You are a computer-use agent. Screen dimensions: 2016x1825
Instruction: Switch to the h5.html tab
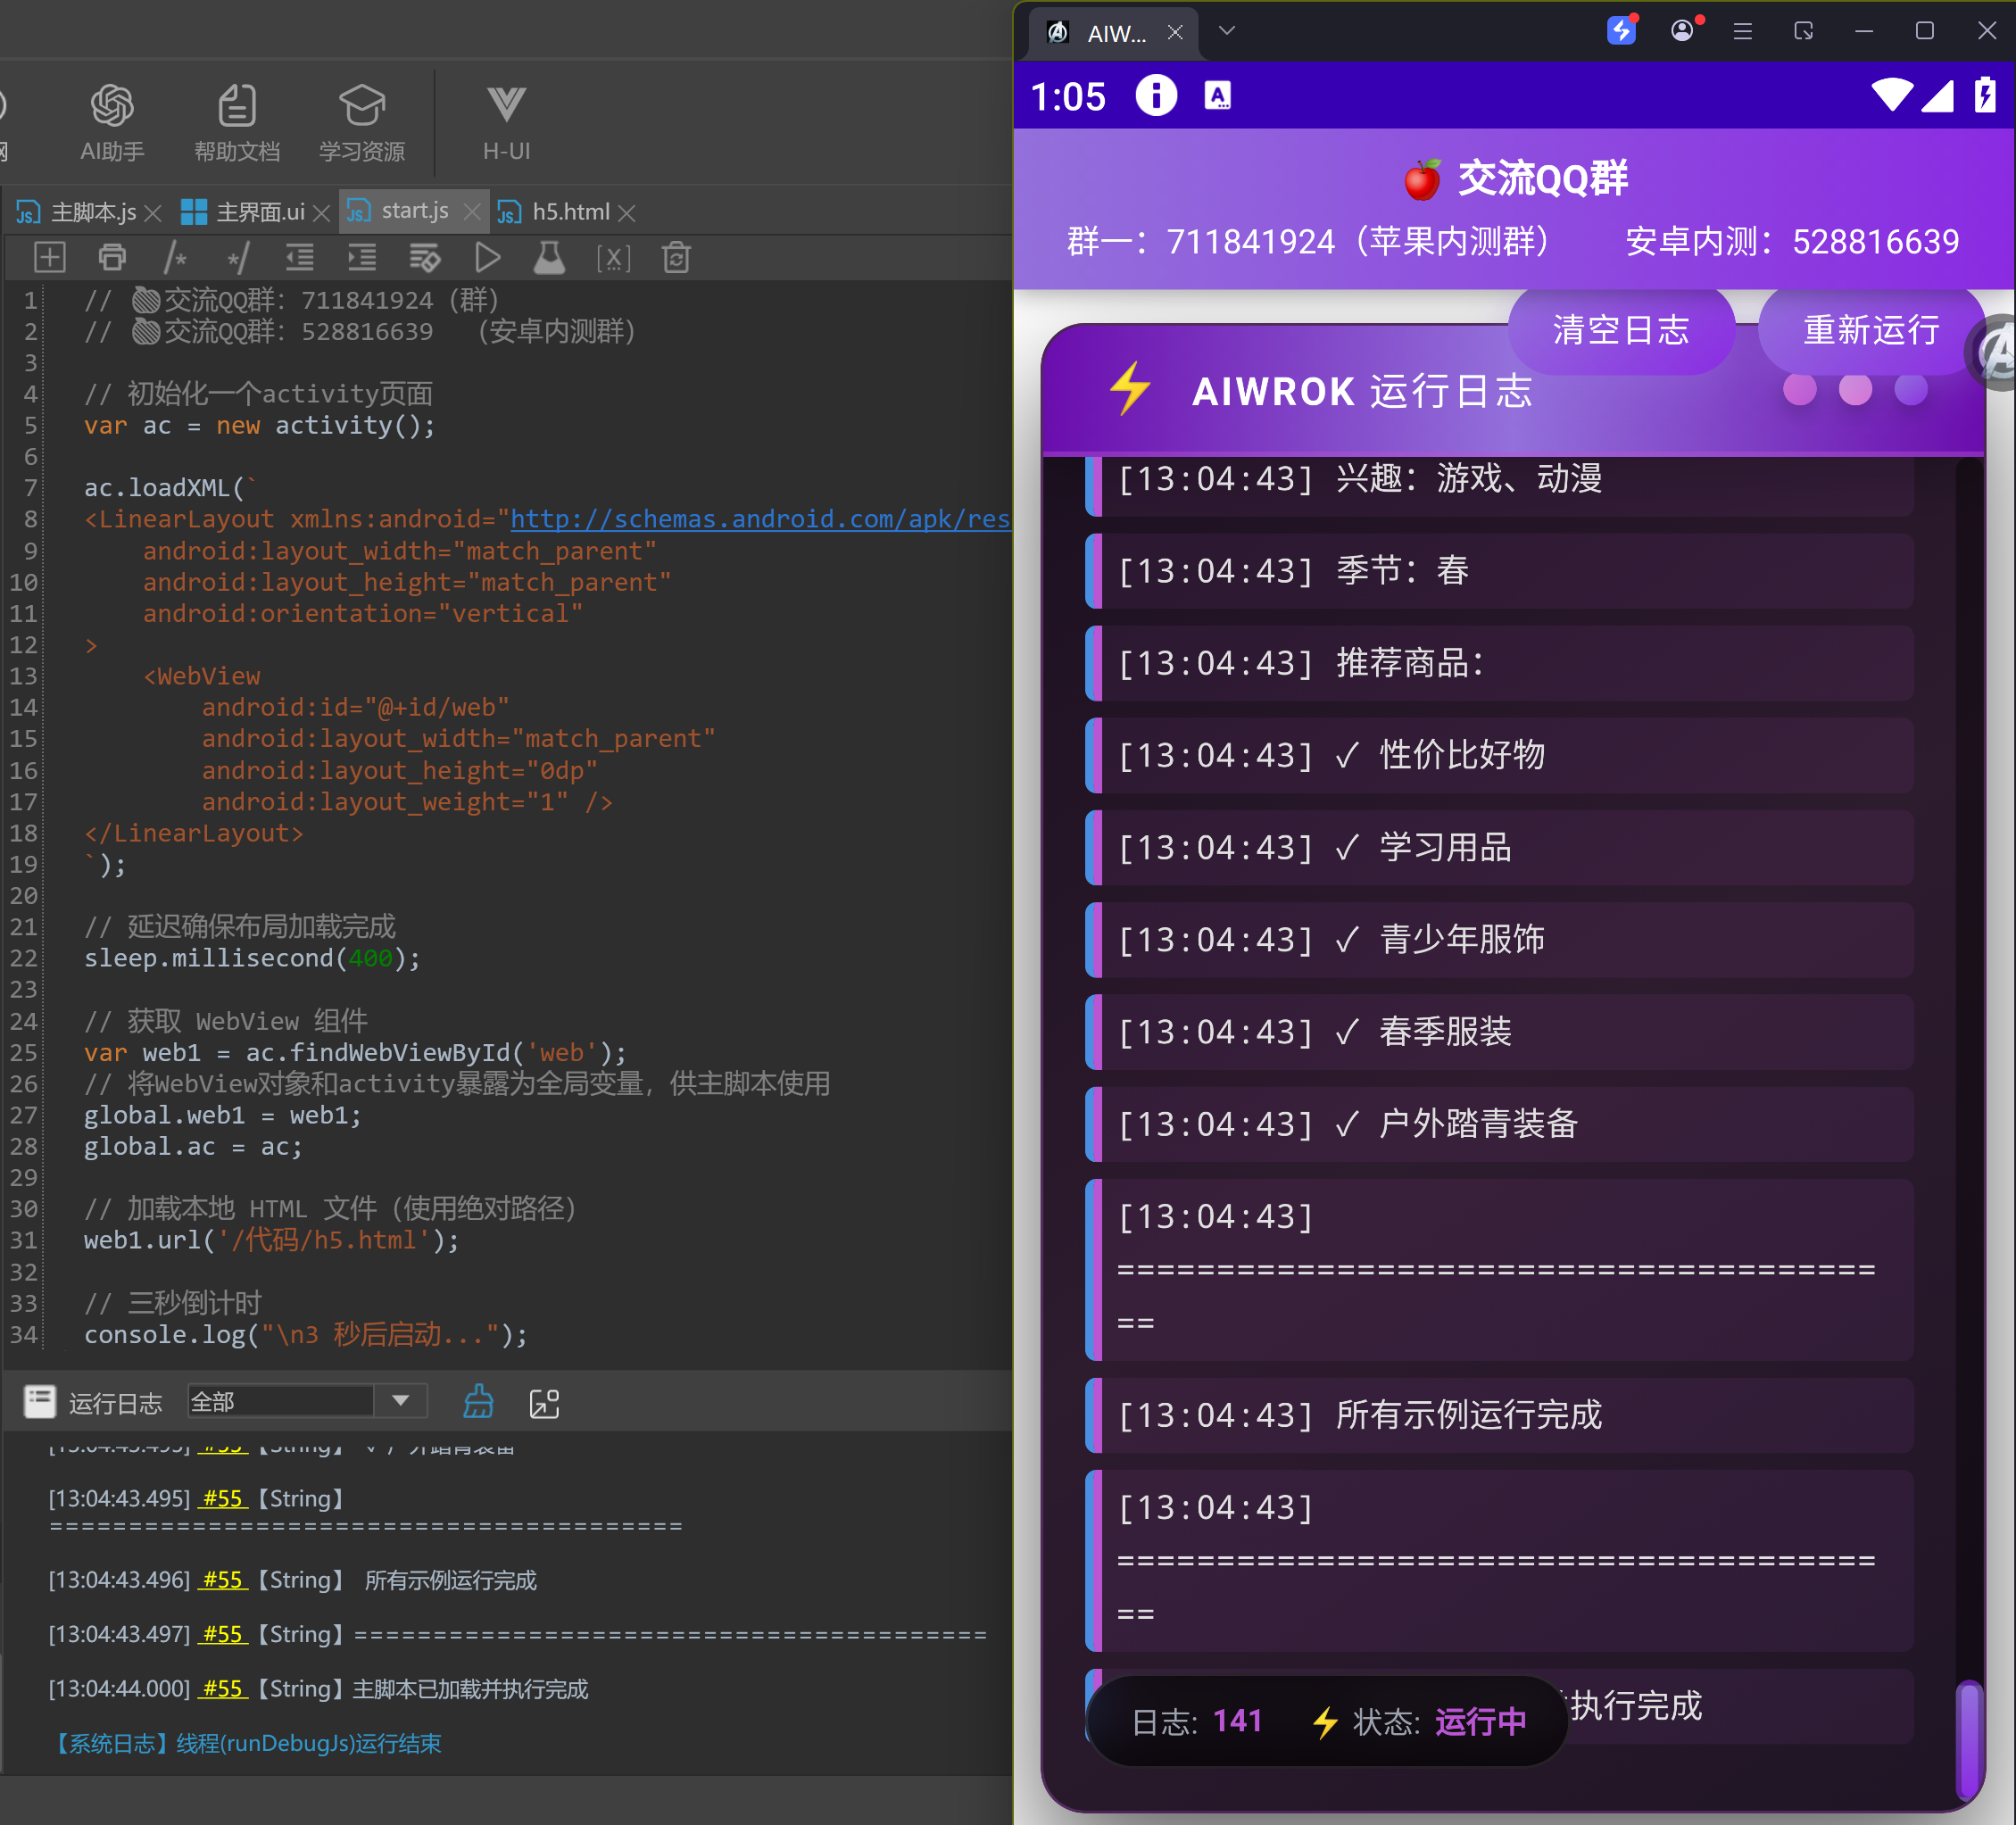(x=554, y=212)
